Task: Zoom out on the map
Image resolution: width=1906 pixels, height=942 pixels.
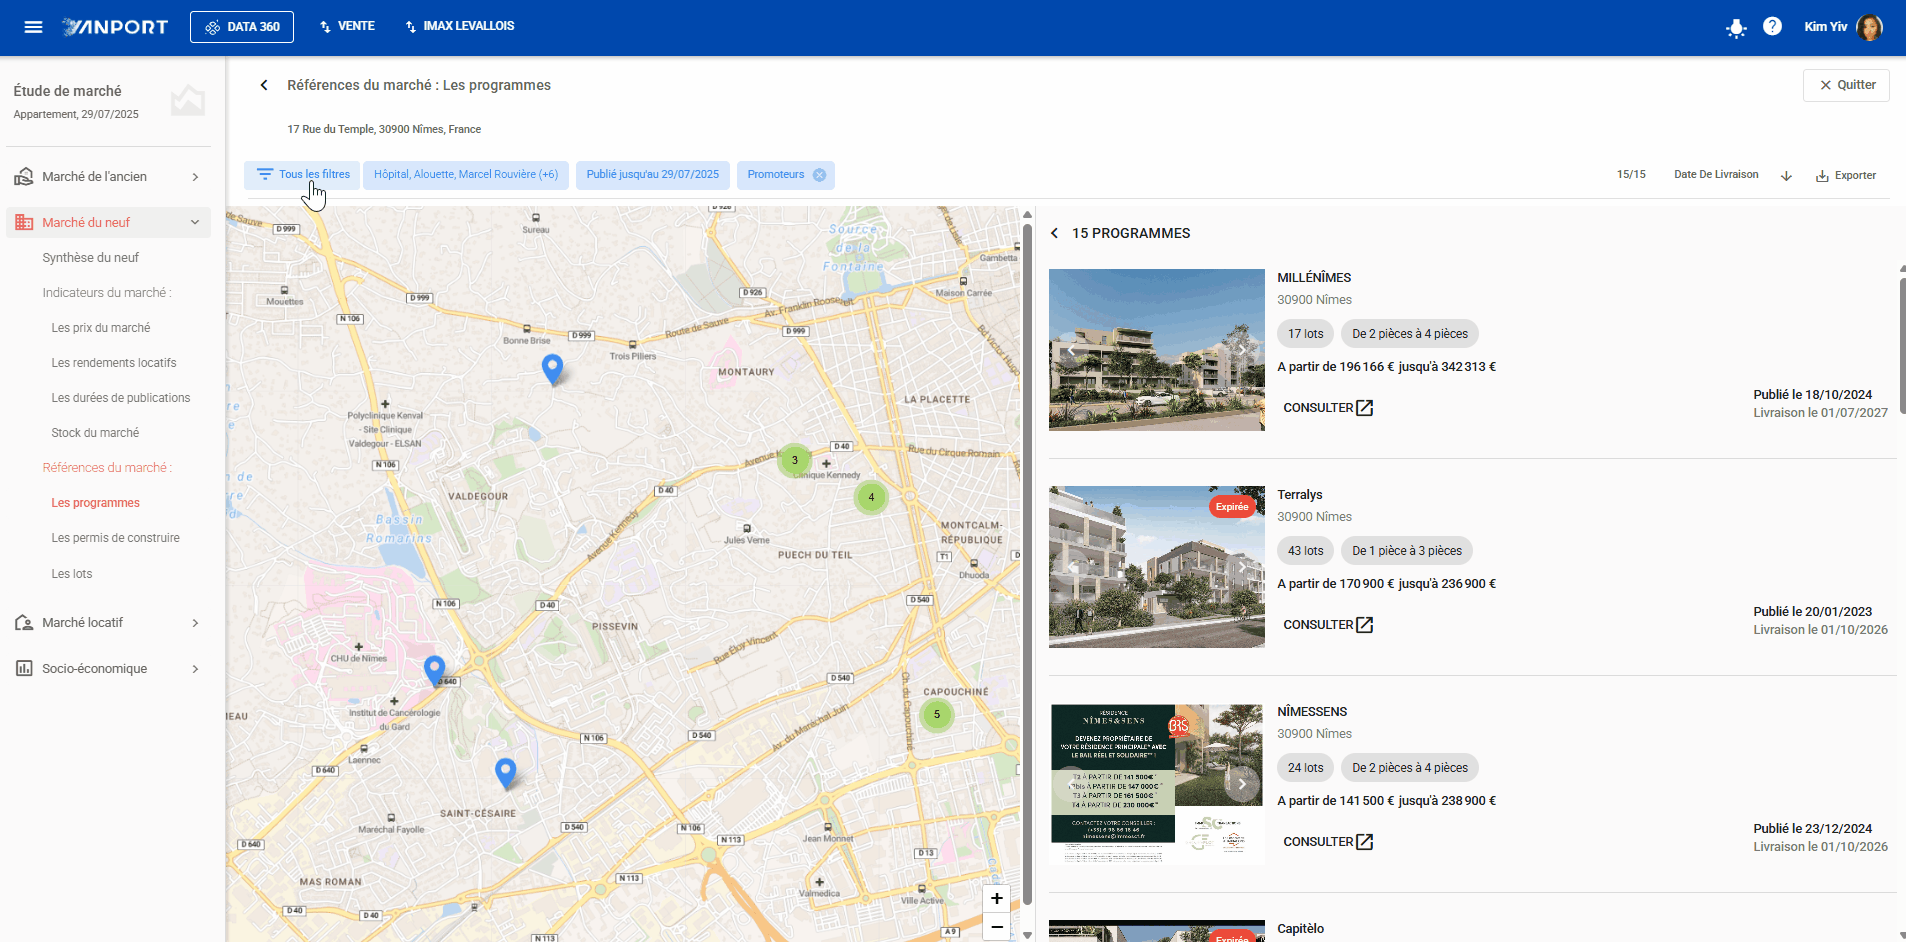Action: (996, 927)
